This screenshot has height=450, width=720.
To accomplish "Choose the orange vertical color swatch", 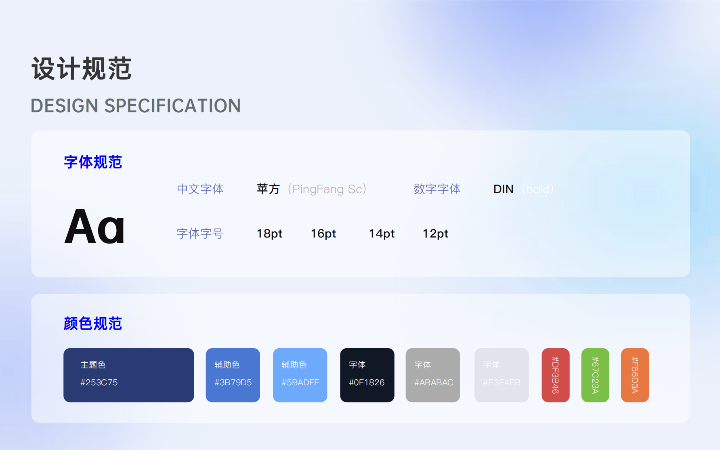I will (635, 375).
